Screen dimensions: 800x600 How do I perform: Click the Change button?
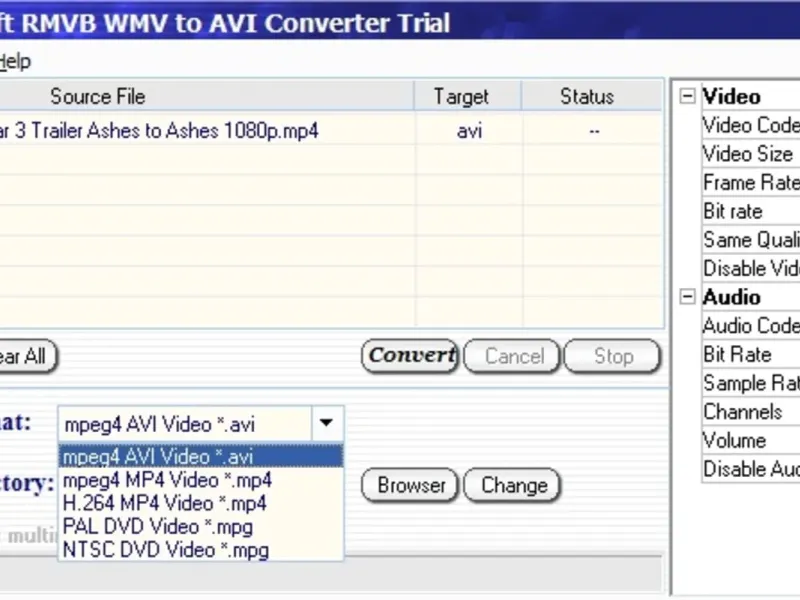512,485
